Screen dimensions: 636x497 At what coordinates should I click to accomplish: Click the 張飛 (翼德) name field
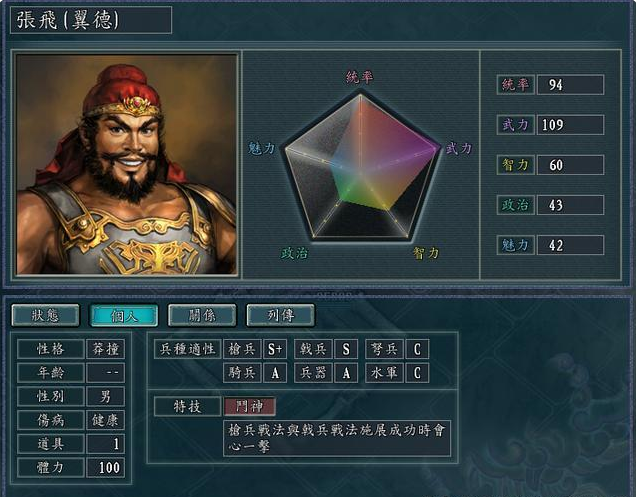click(x=91, y=19)
